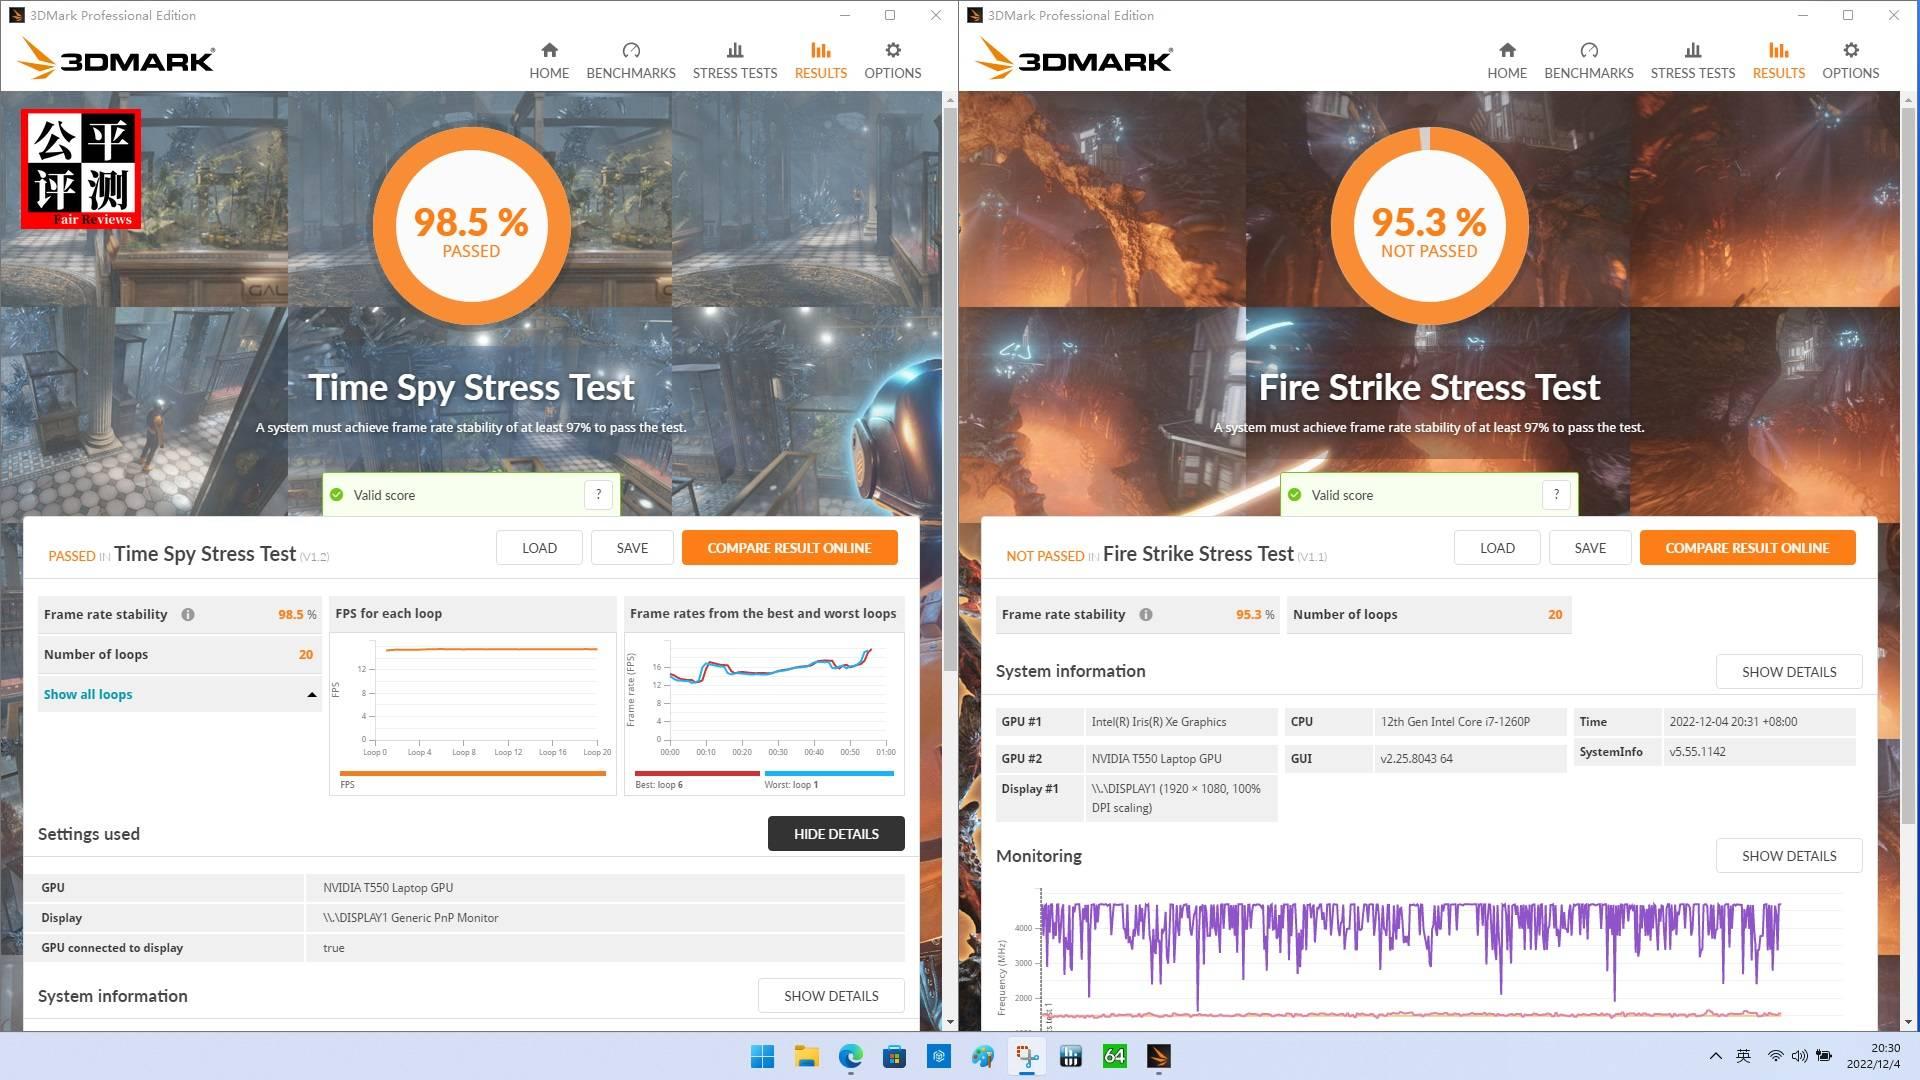Open the bar-chart monitor app on taskbar
The width and height of the screenshot is (1920, 1080).
pos(1070,1056)
